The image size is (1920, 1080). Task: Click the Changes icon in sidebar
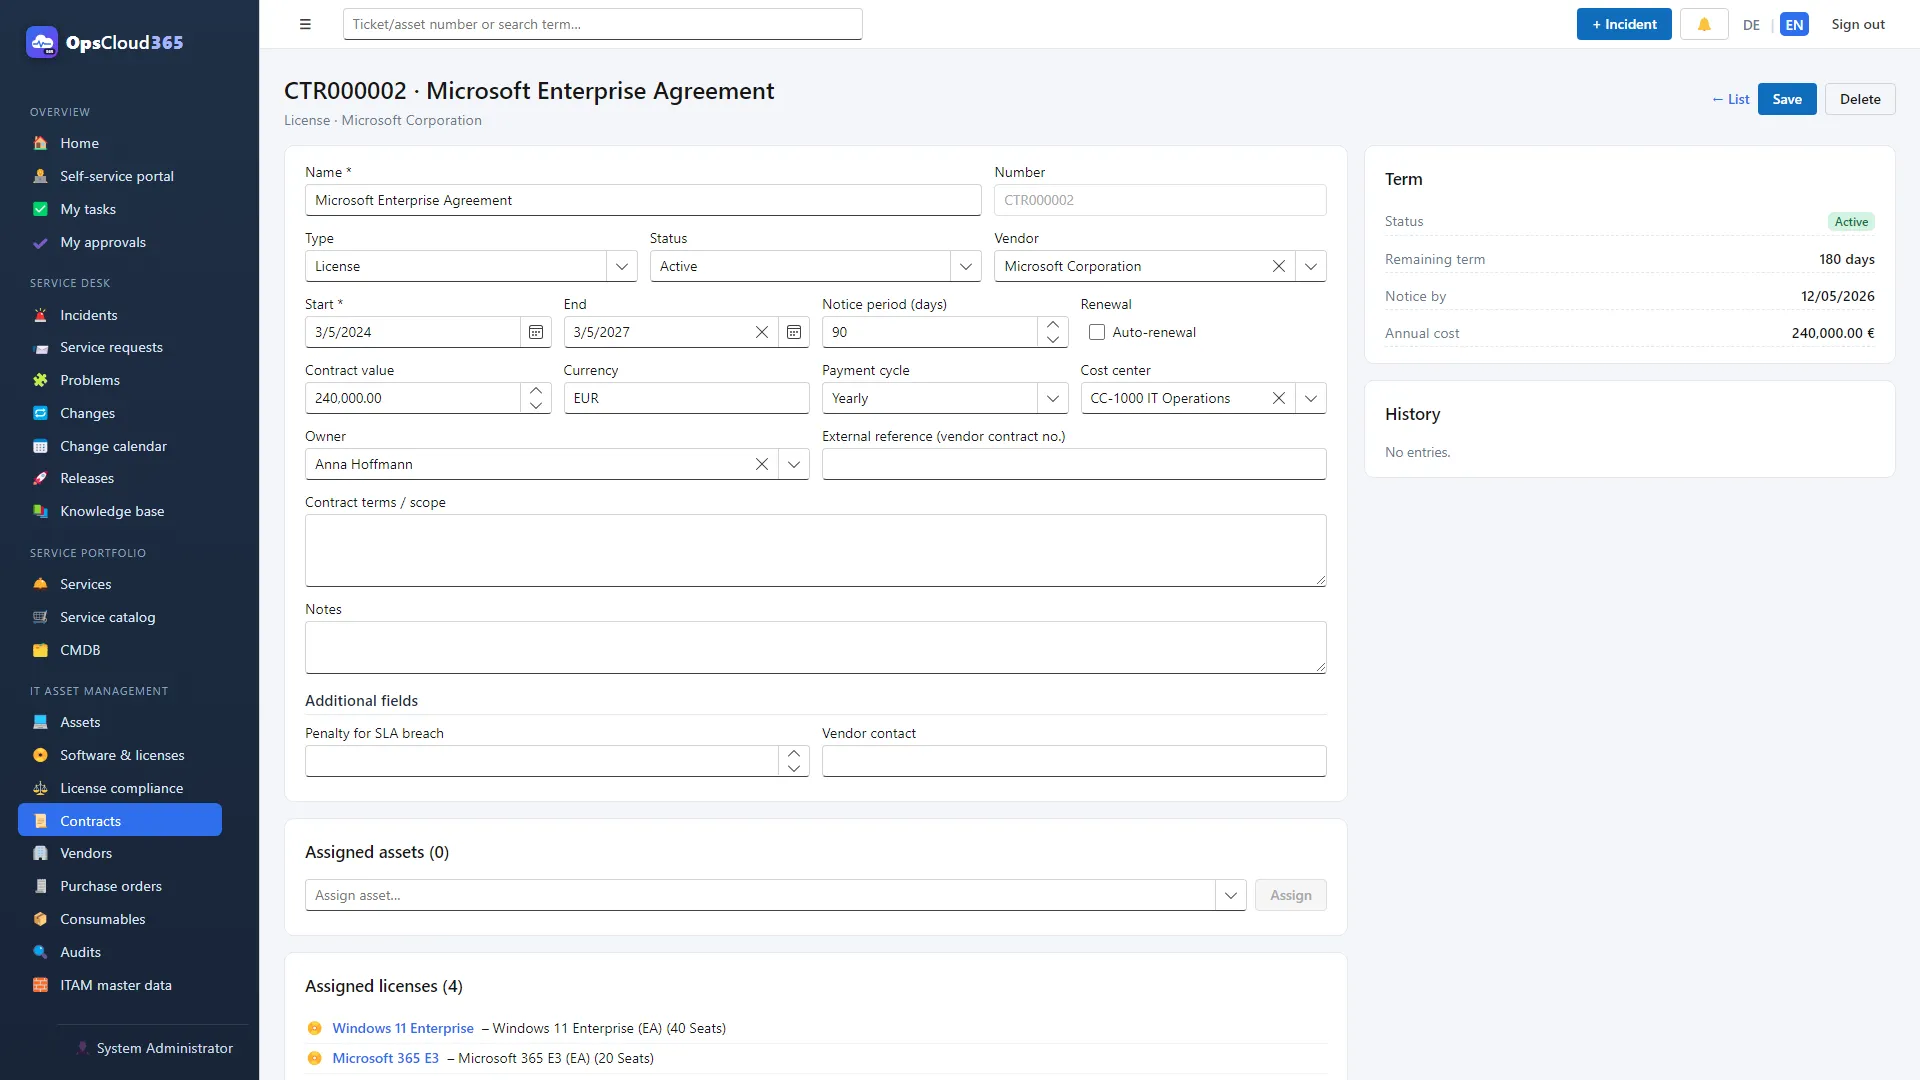coord(40,413)
